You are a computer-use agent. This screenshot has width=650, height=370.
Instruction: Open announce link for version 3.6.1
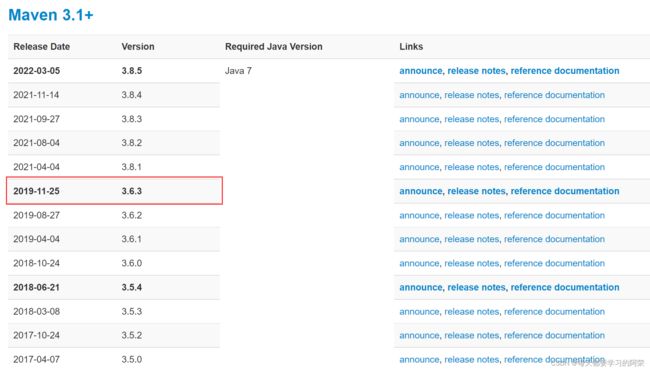click(419, 239)
